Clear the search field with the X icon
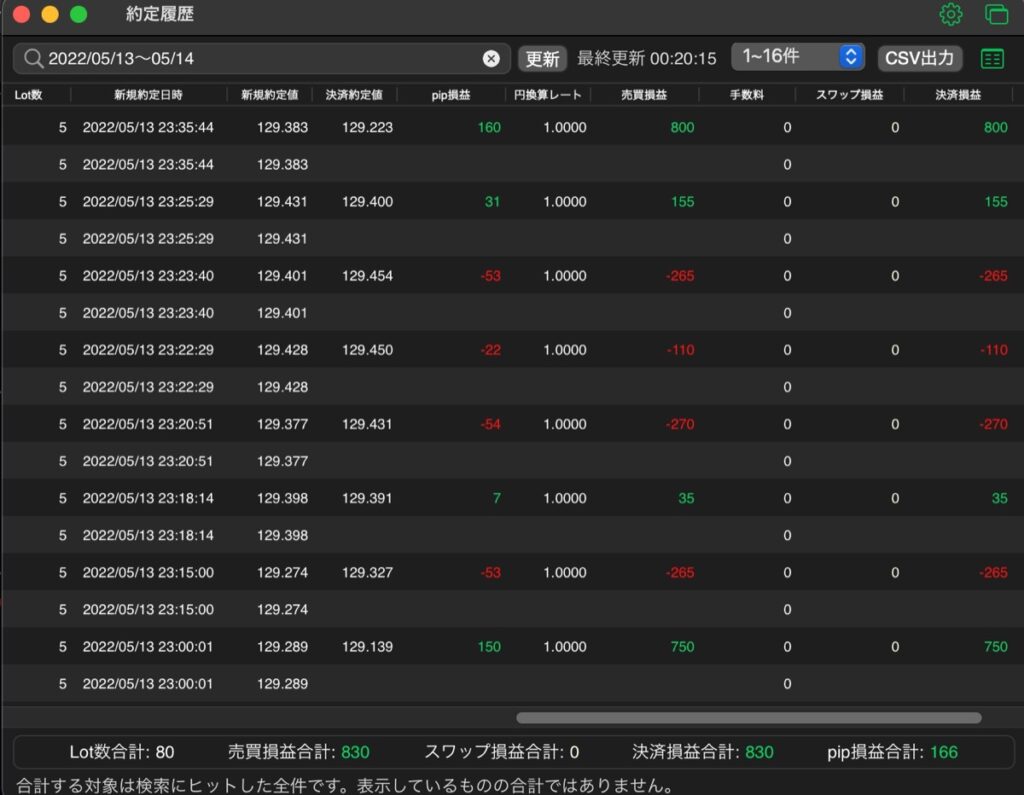Viewport: 1024px width, 795px height. coord(491,59)
